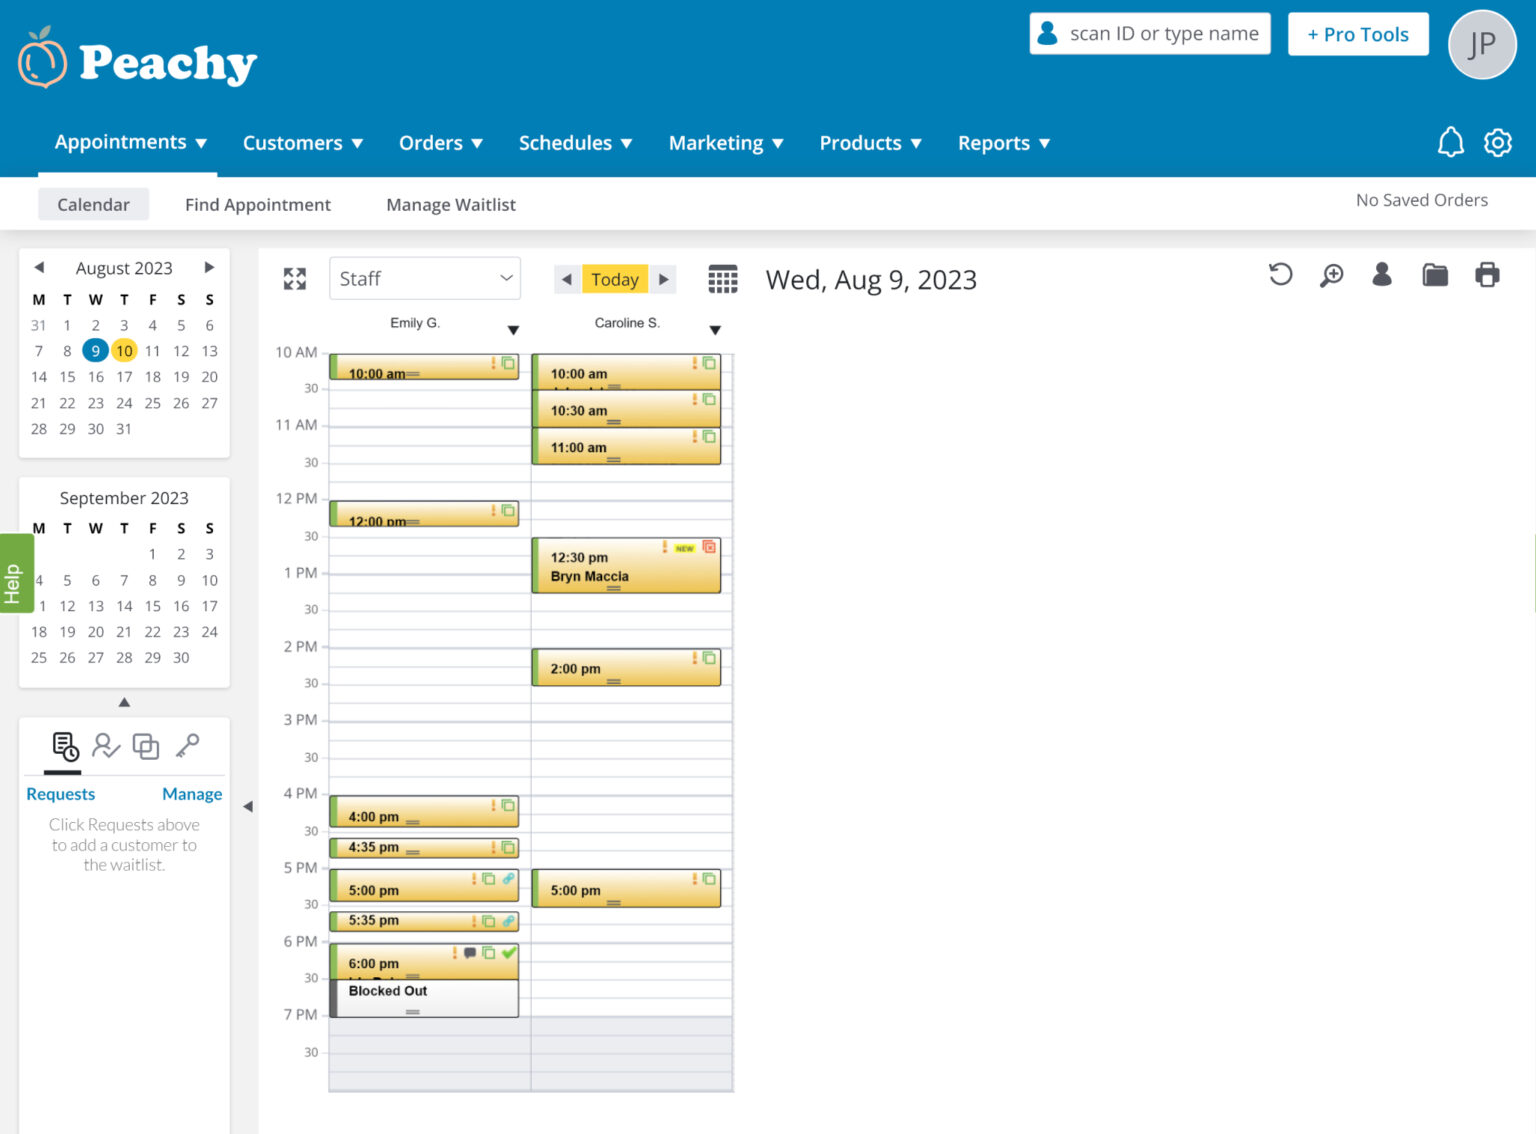Open the month grid calendar view icon
The width and height of the screenshot is (1536, 1134).
(722, 279)
